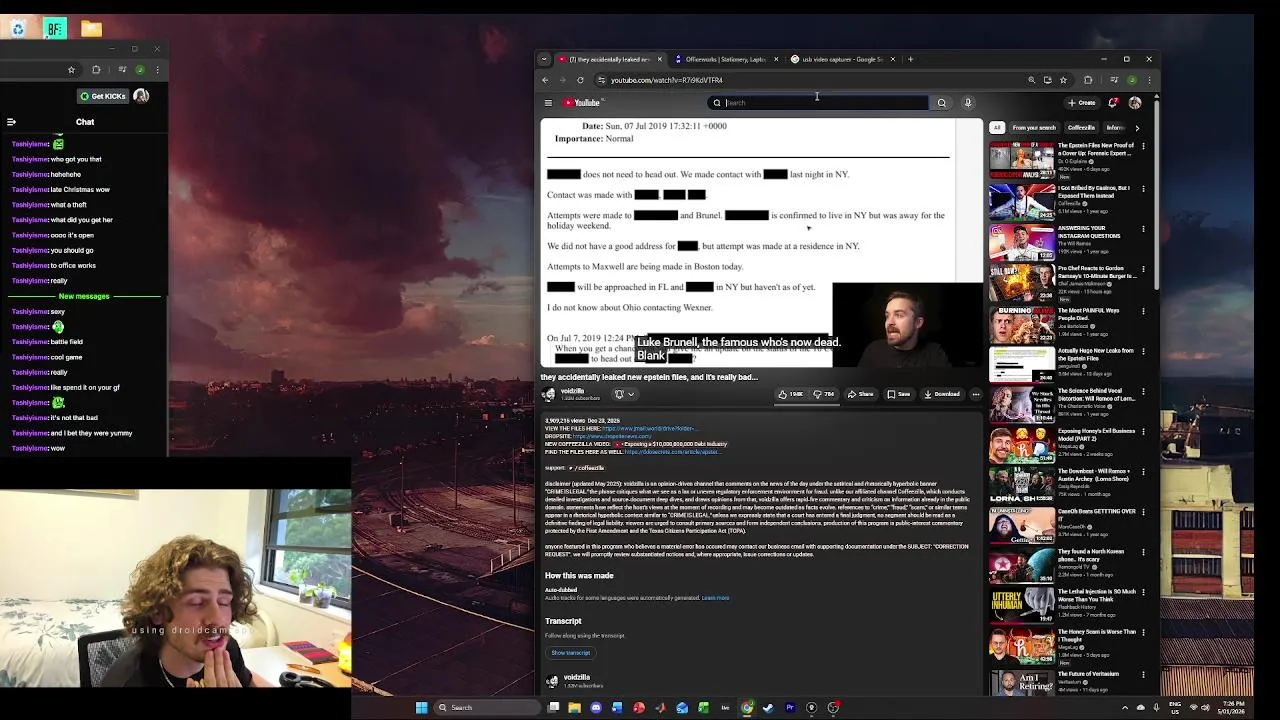Open notification bell dropdown for voidzilla
Image resolution: width=1280 pixels, height=720 pixels.
tap(623, 394)
